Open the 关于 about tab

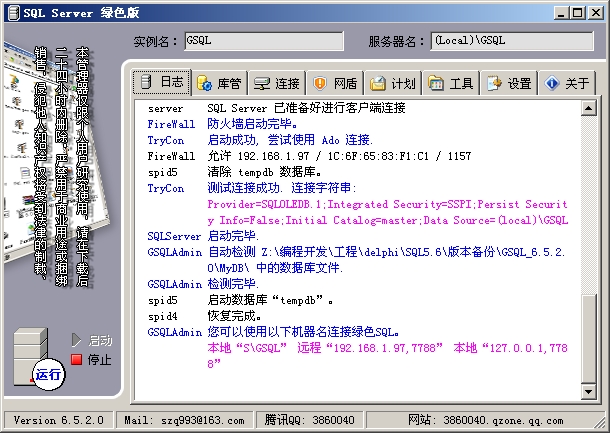[x=567, y=83]
